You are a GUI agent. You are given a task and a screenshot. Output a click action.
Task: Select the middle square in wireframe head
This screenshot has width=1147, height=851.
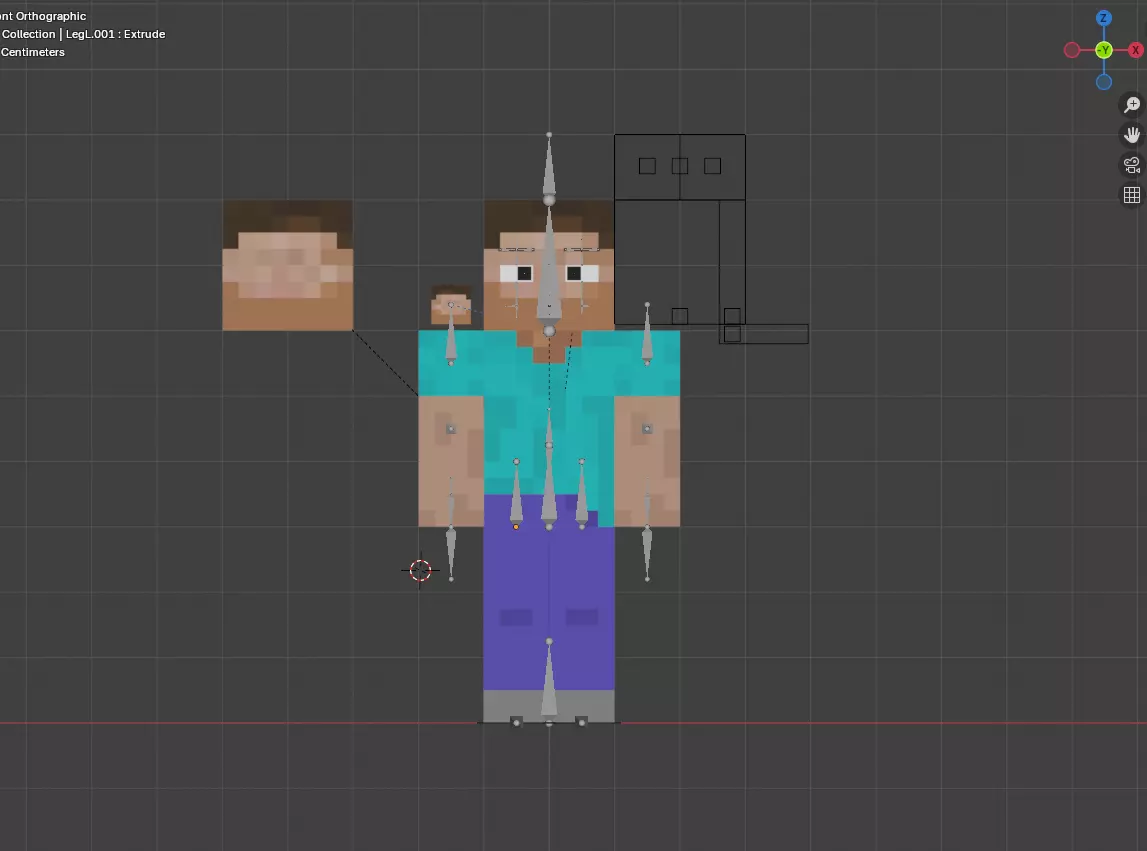[680, 166]
